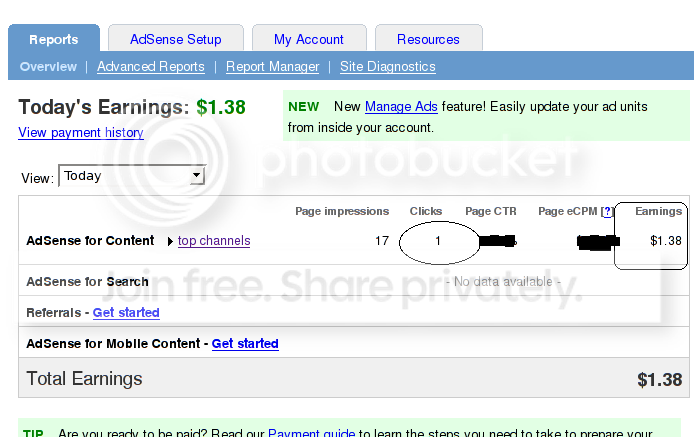This screenshot has width=694, height=437.
Task: Go to the Resources tab
Action: (x=428, y=39)
